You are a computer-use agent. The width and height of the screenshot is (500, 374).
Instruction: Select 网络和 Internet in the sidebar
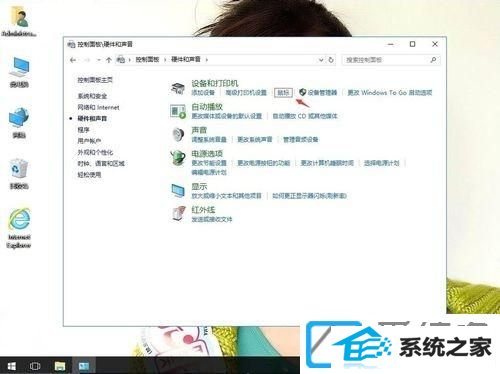point(98,107)
